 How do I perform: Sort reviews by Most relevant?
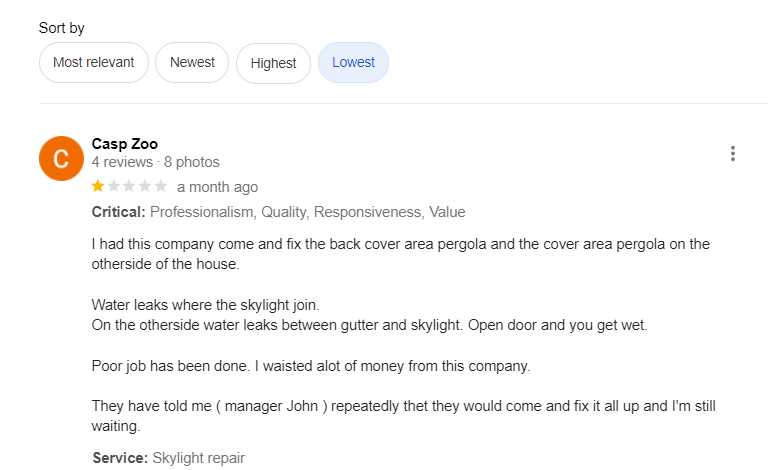[94, 62]
